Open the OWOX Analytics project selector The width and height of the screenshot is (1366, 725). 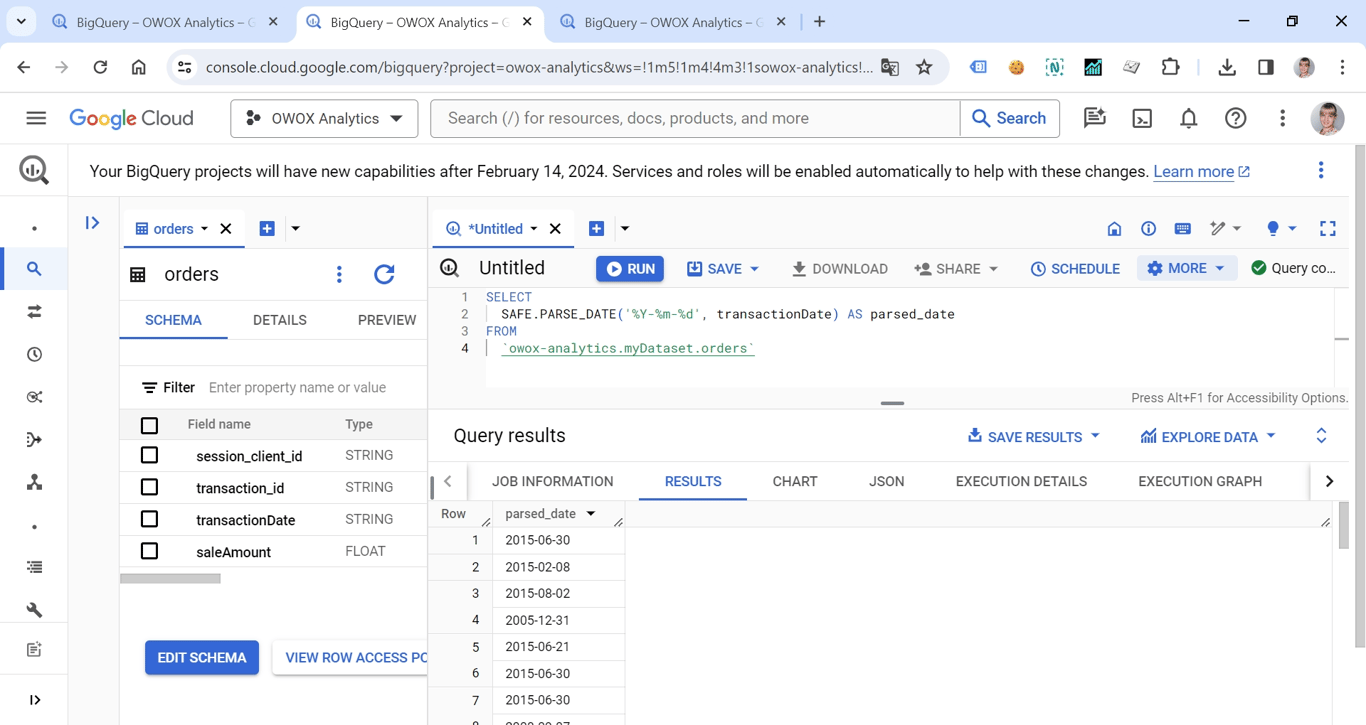(324, 118)
